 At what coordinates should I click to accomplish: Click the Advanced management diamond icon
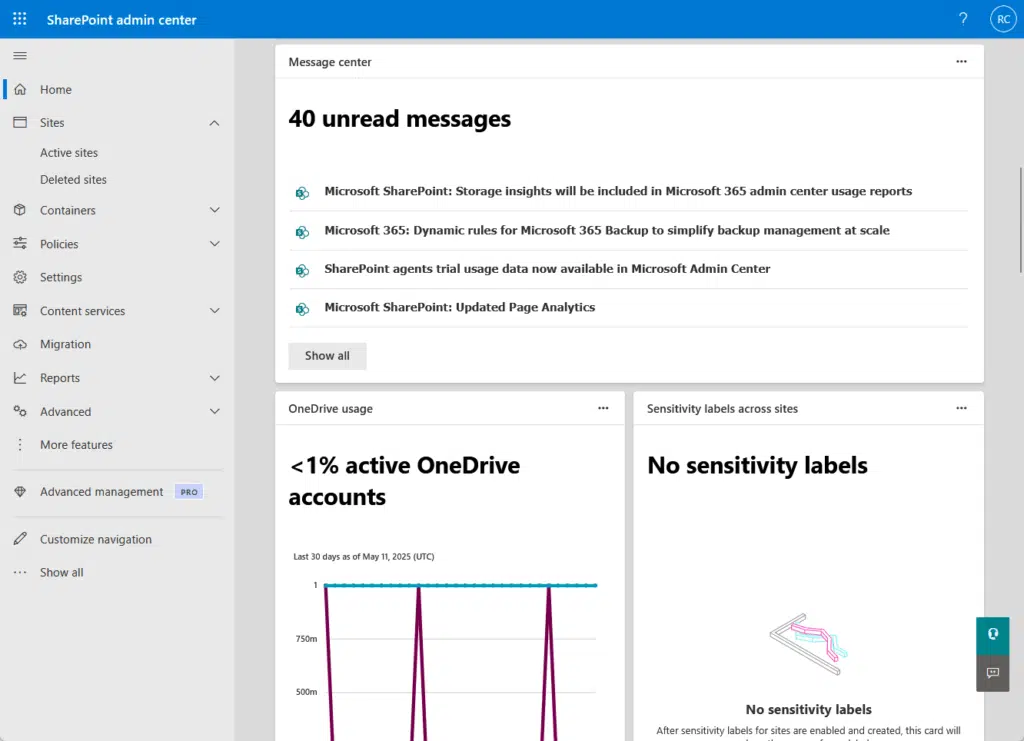[20, 492]
